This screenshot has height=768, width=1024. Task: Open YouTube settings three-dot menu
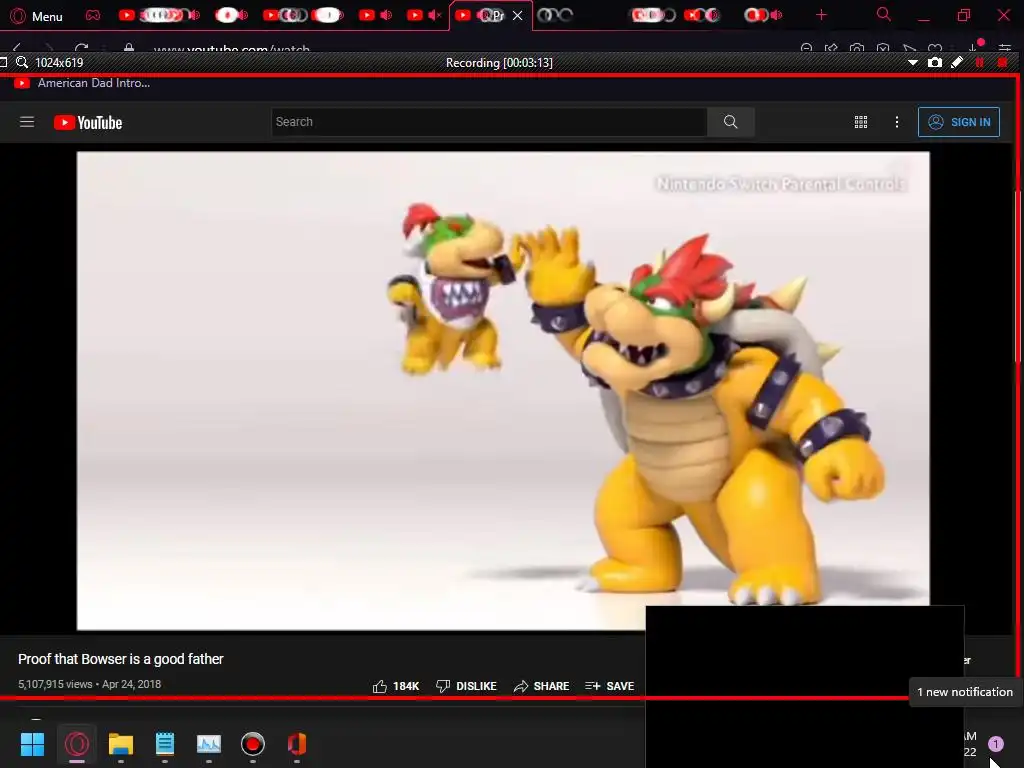[x=897, y=122]
